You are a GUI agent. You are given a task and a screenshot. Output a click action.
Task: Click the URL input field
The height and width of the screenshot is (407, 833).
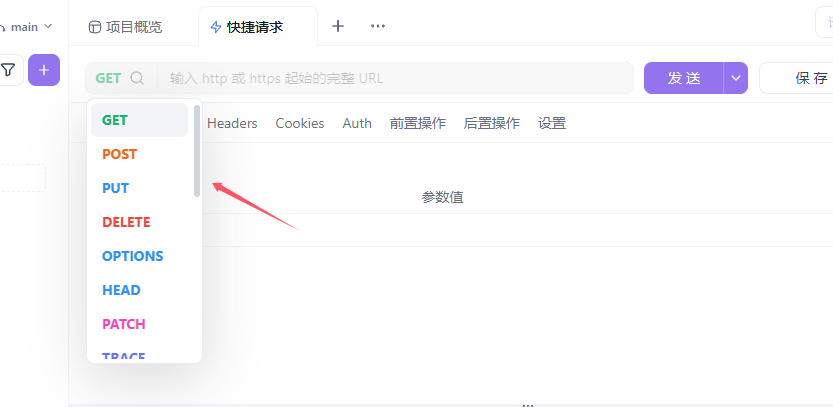pos(395,78)
